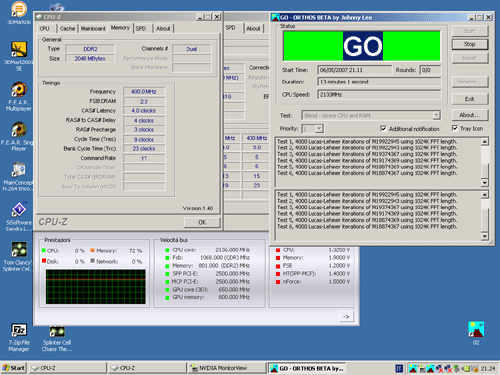Screen dimensions: 500x375
Task: Click the Start button in ORTHOS
Action: [x=470, y=31]
